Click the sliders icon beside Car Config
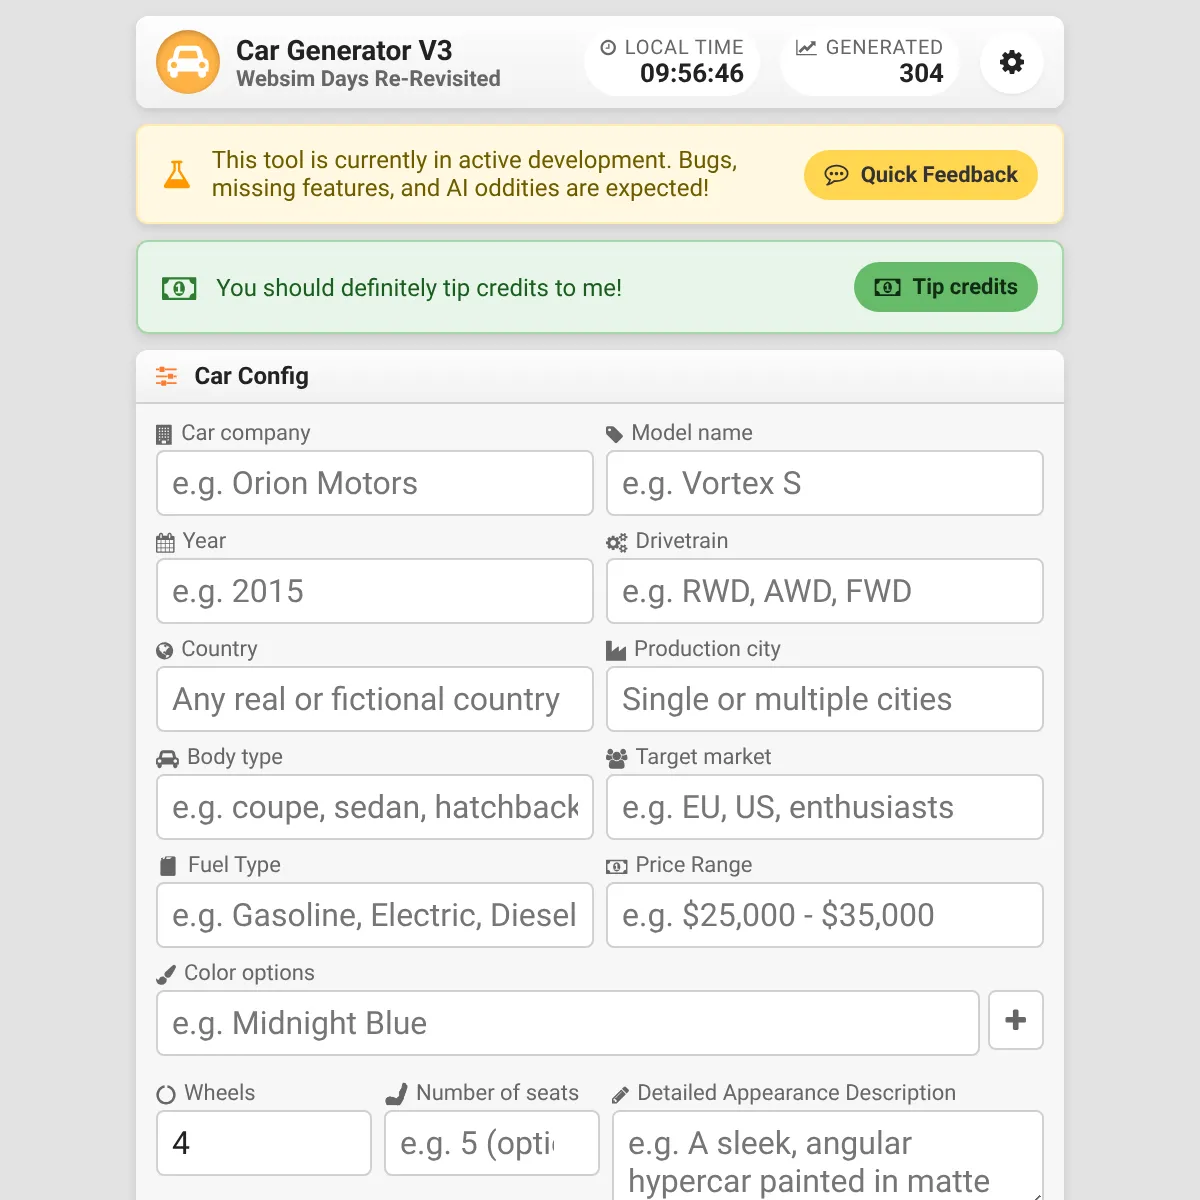This screenshot has width=1200, height=1200. pos(166,376)
